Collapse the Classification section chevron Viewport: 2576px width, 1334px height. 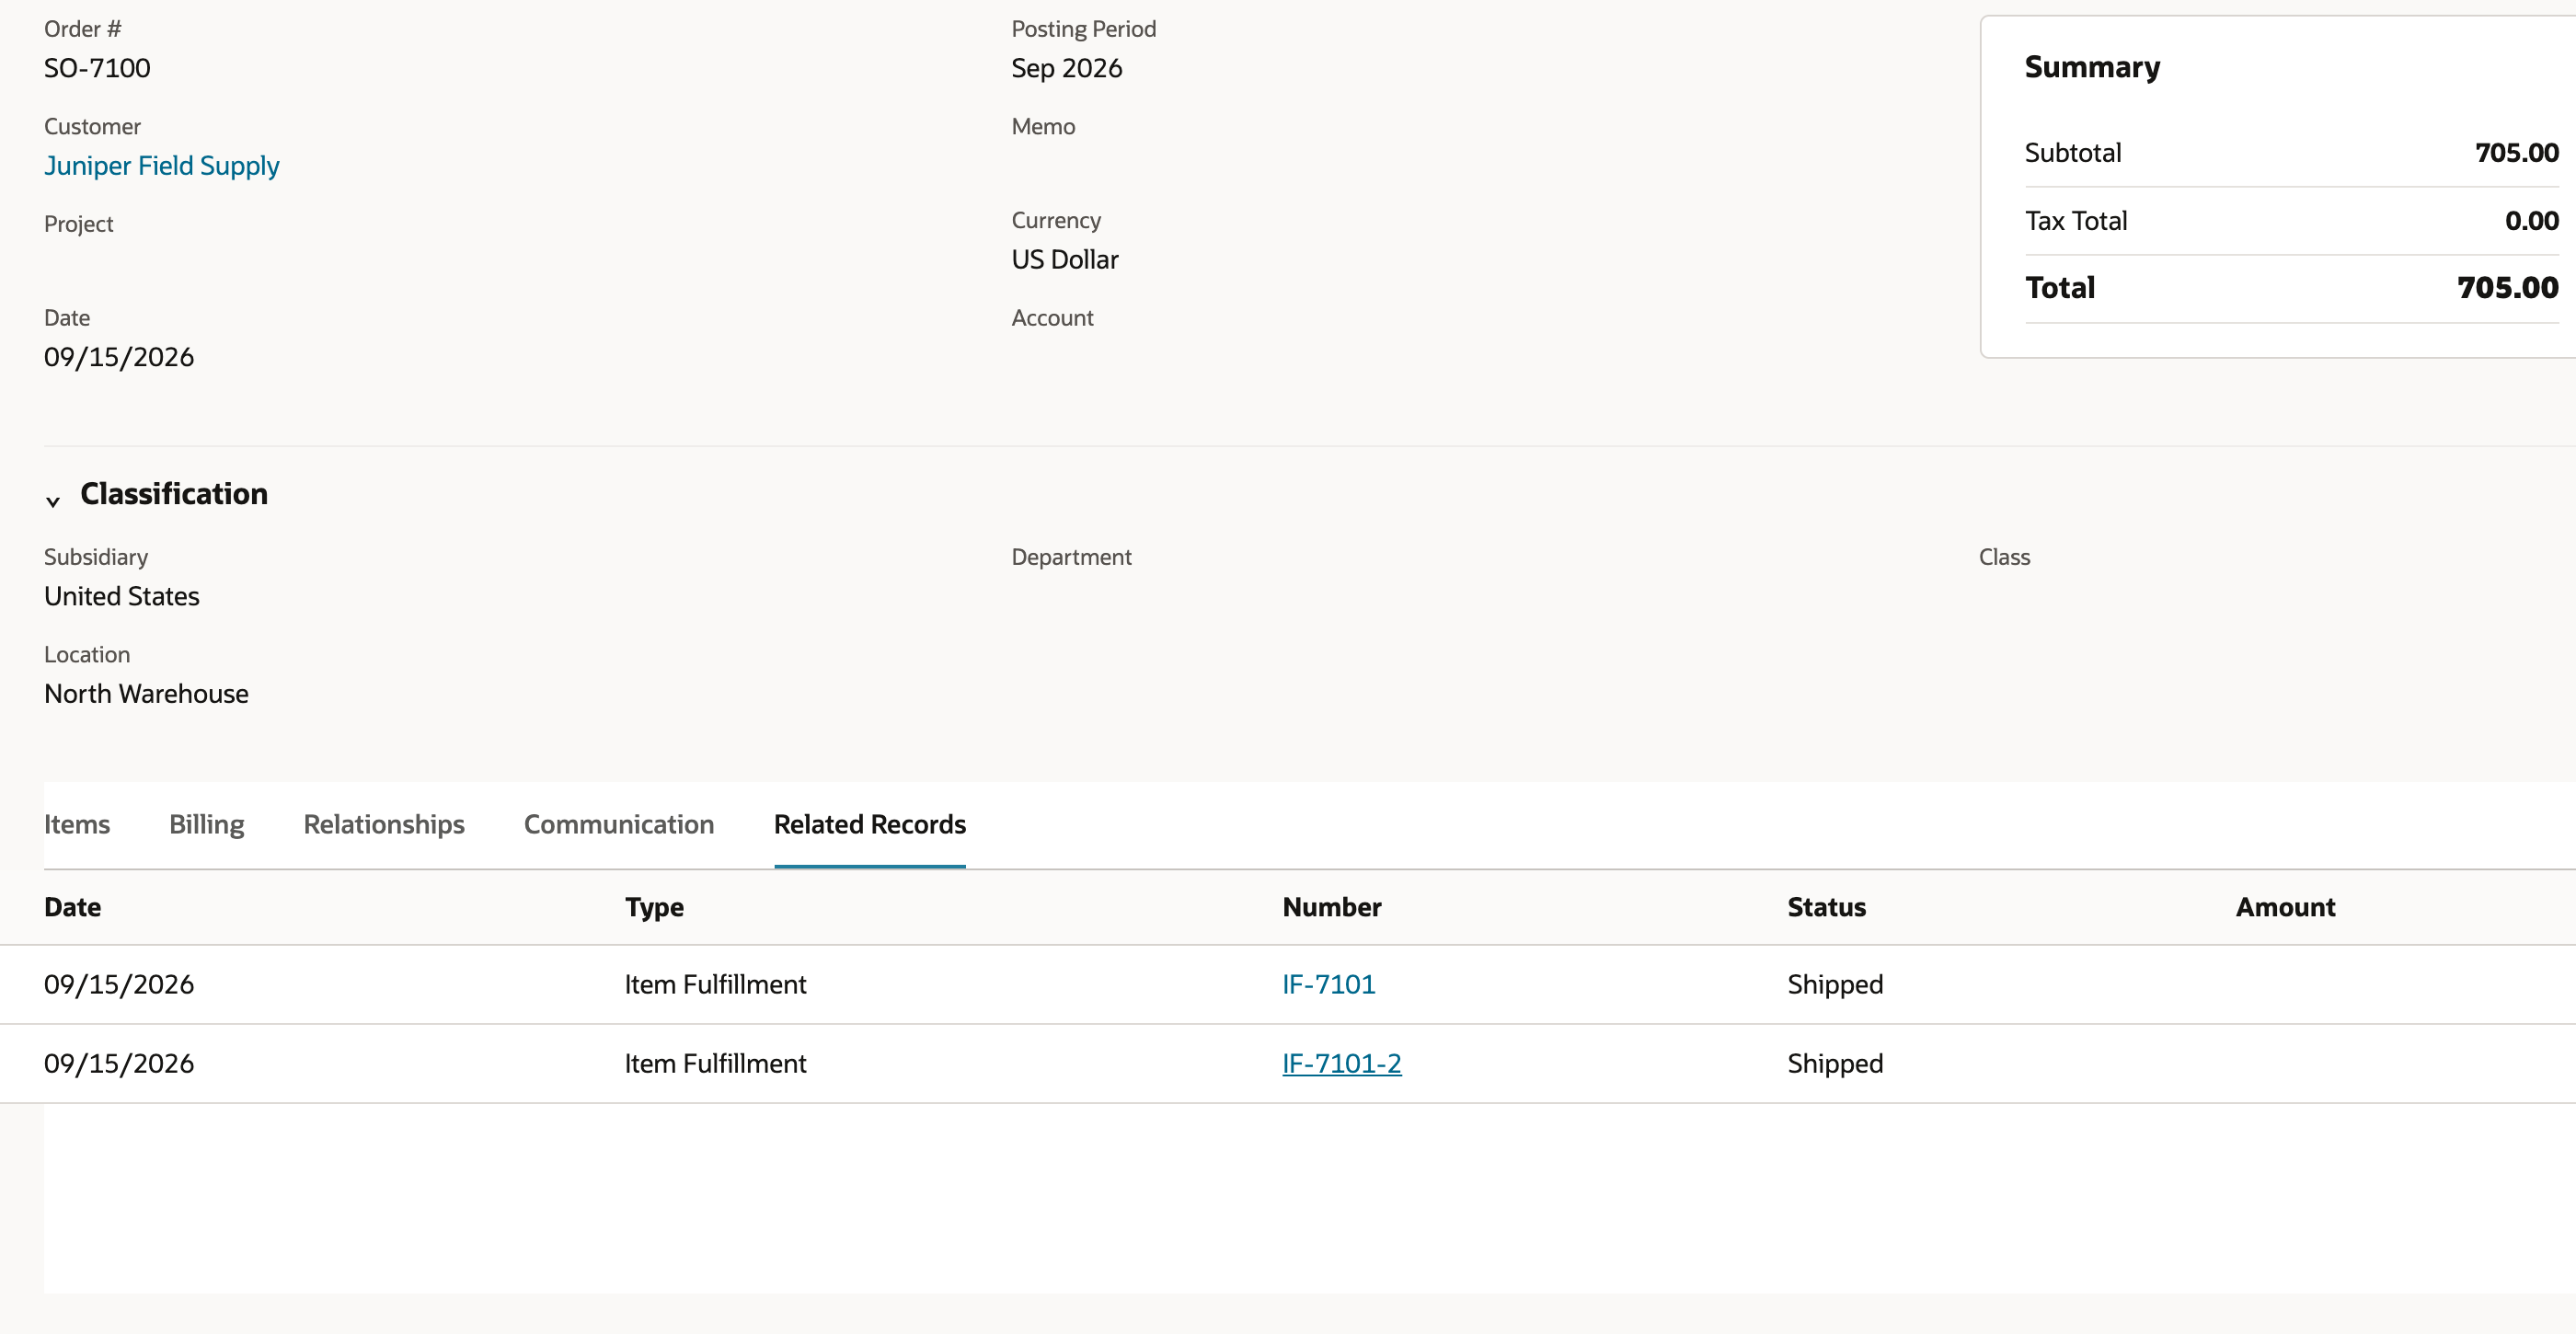pyautogui.click(x=53, y=501)
